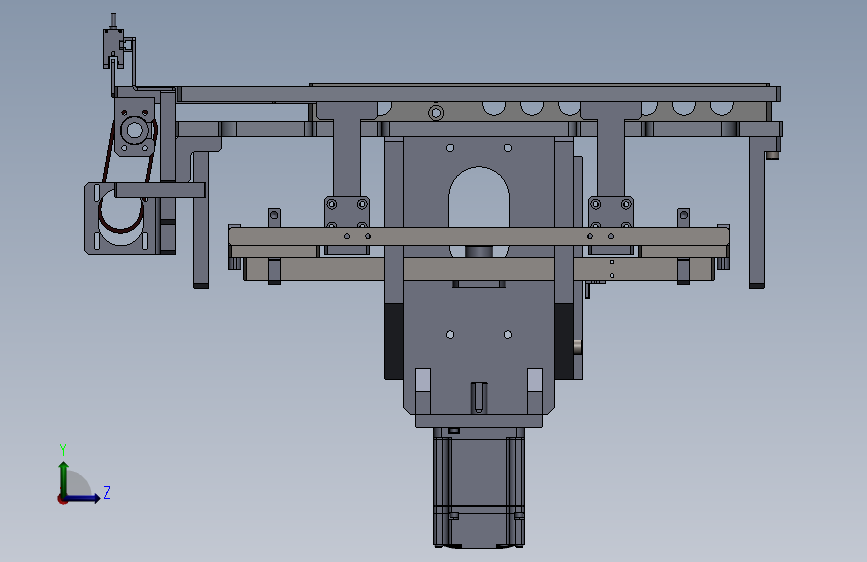Click the red origin ball of orientation triad
The image size is (867, 562).
click(x=62, y=499)
